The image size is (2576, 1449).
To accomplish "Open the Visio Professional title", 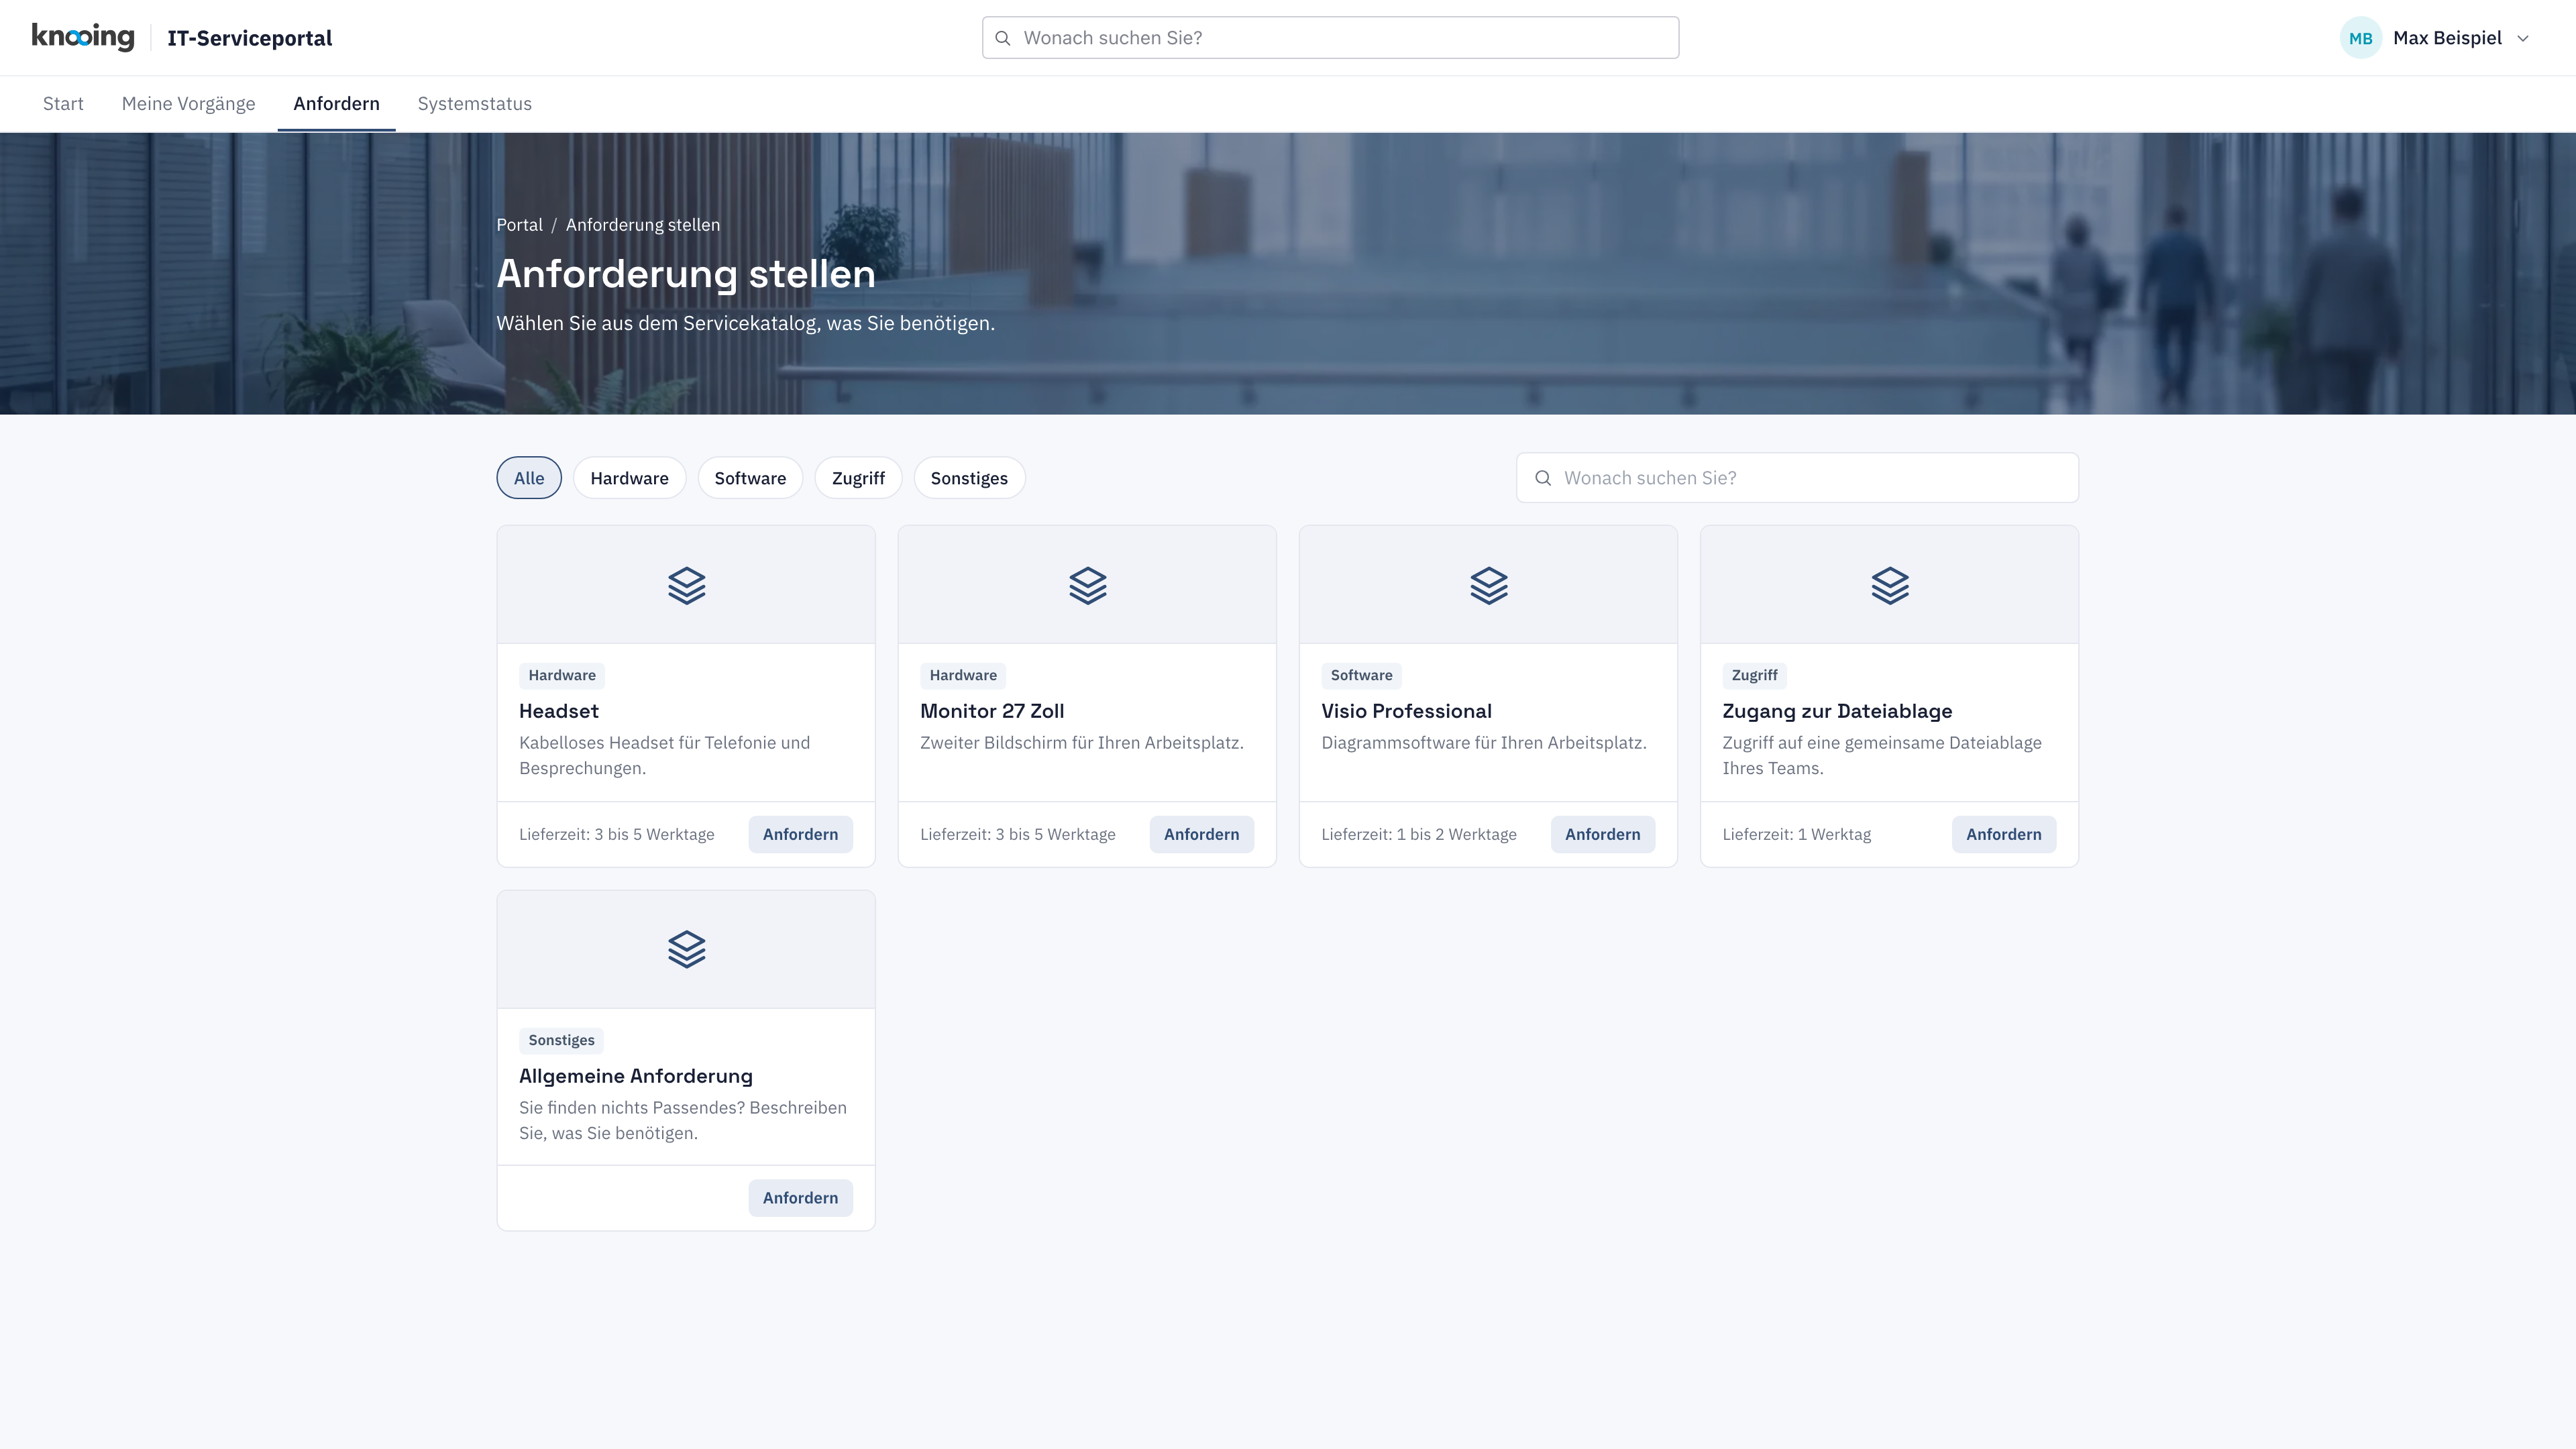I will pos(1406,711).
